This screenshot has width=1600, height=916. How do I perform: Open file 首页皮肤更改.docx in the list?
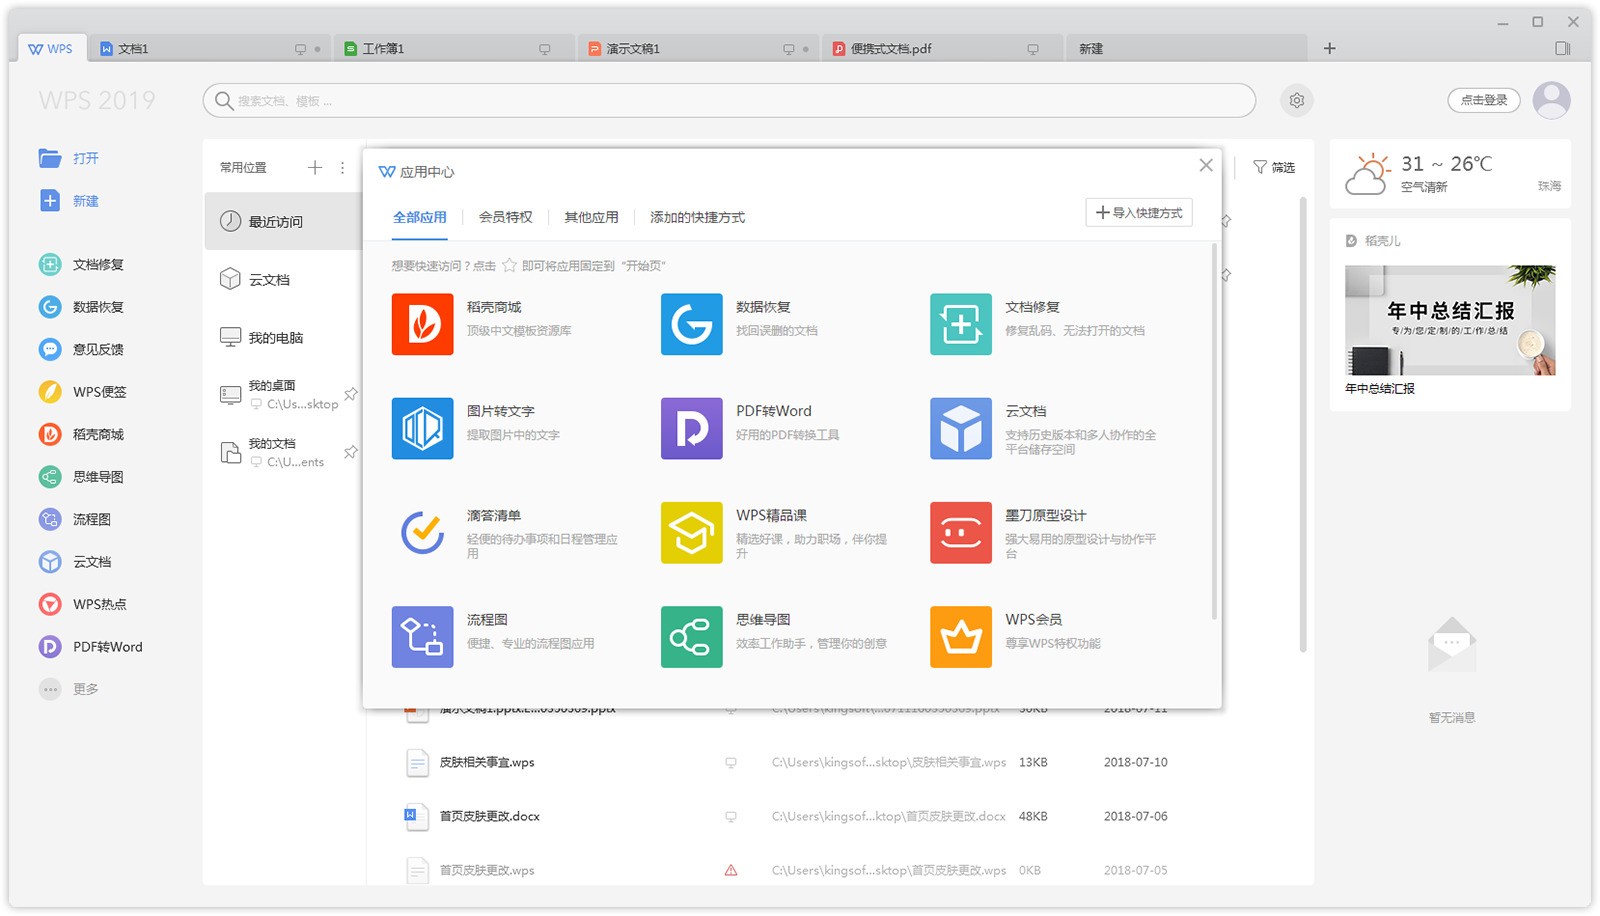pos(490,816)
